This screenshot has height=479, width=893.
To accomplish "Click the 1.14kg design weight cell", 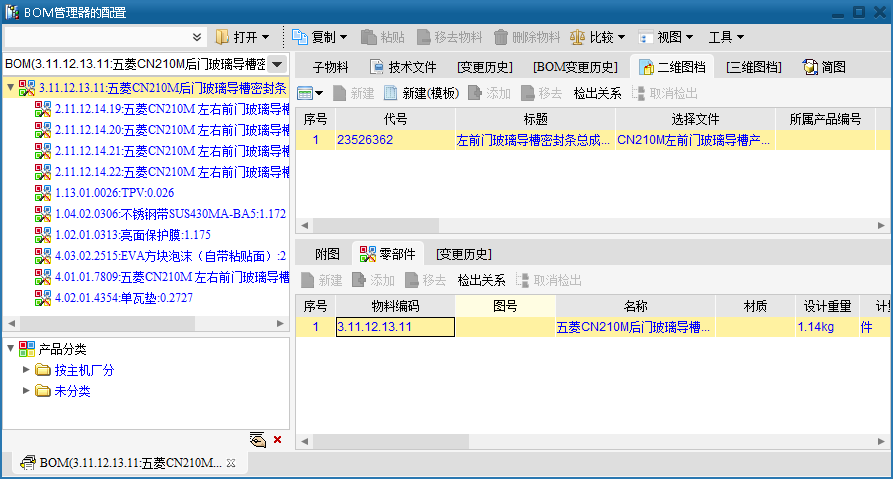I will coord(827,327).
